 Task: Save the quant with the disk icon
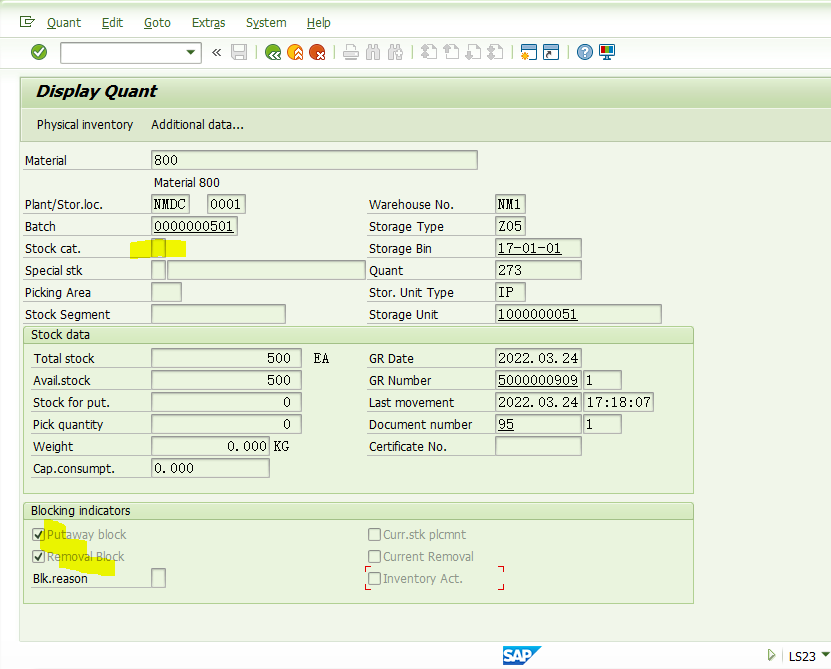pos(239,52)
